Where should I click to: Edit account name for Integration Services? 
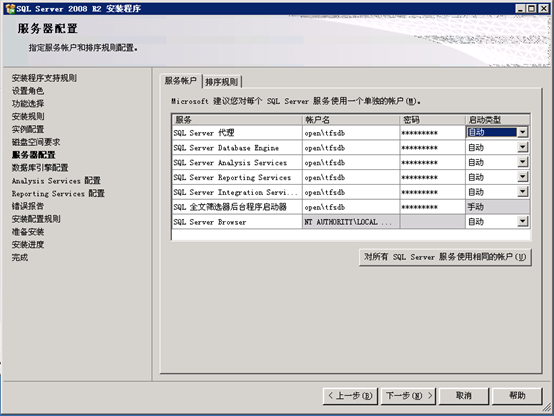351,192
